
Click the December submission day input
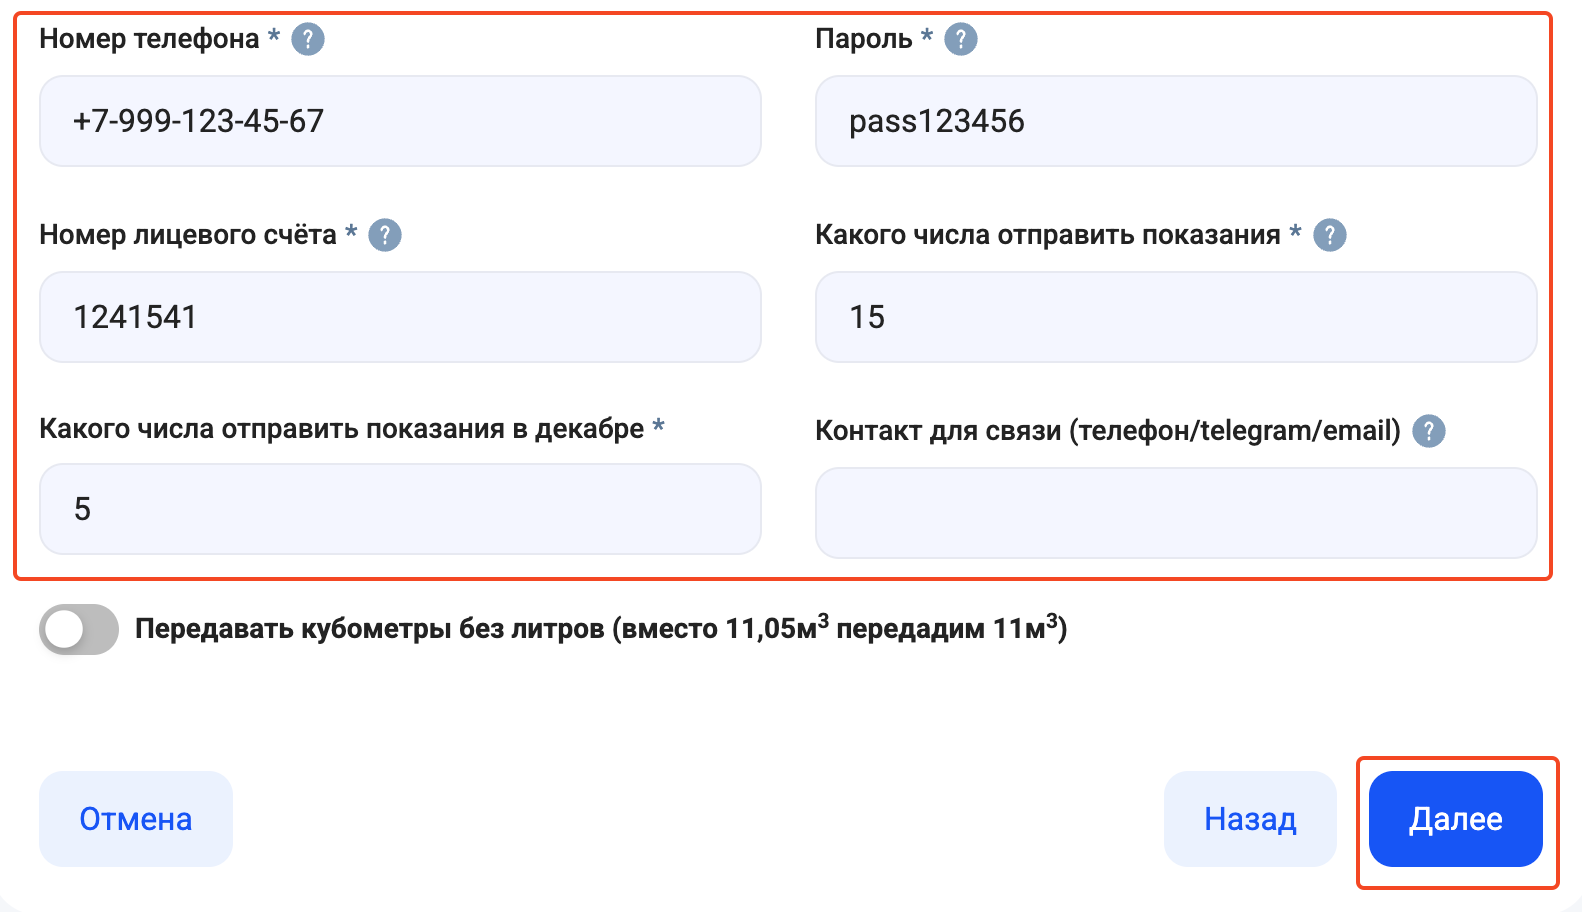coord(400,509)
